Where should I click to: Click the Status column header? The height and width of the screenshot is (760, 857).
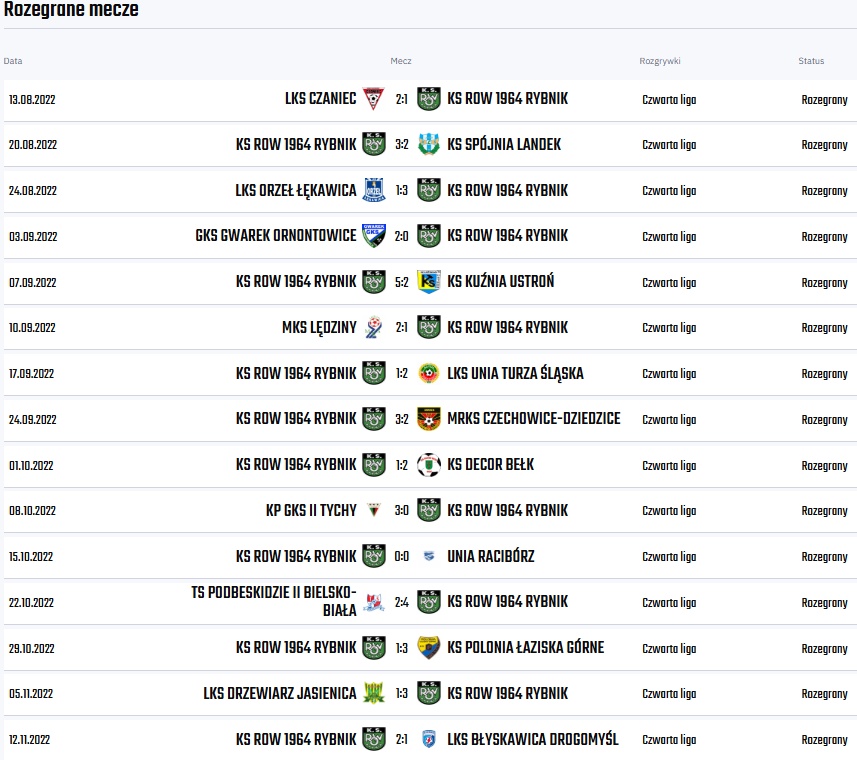811,61
